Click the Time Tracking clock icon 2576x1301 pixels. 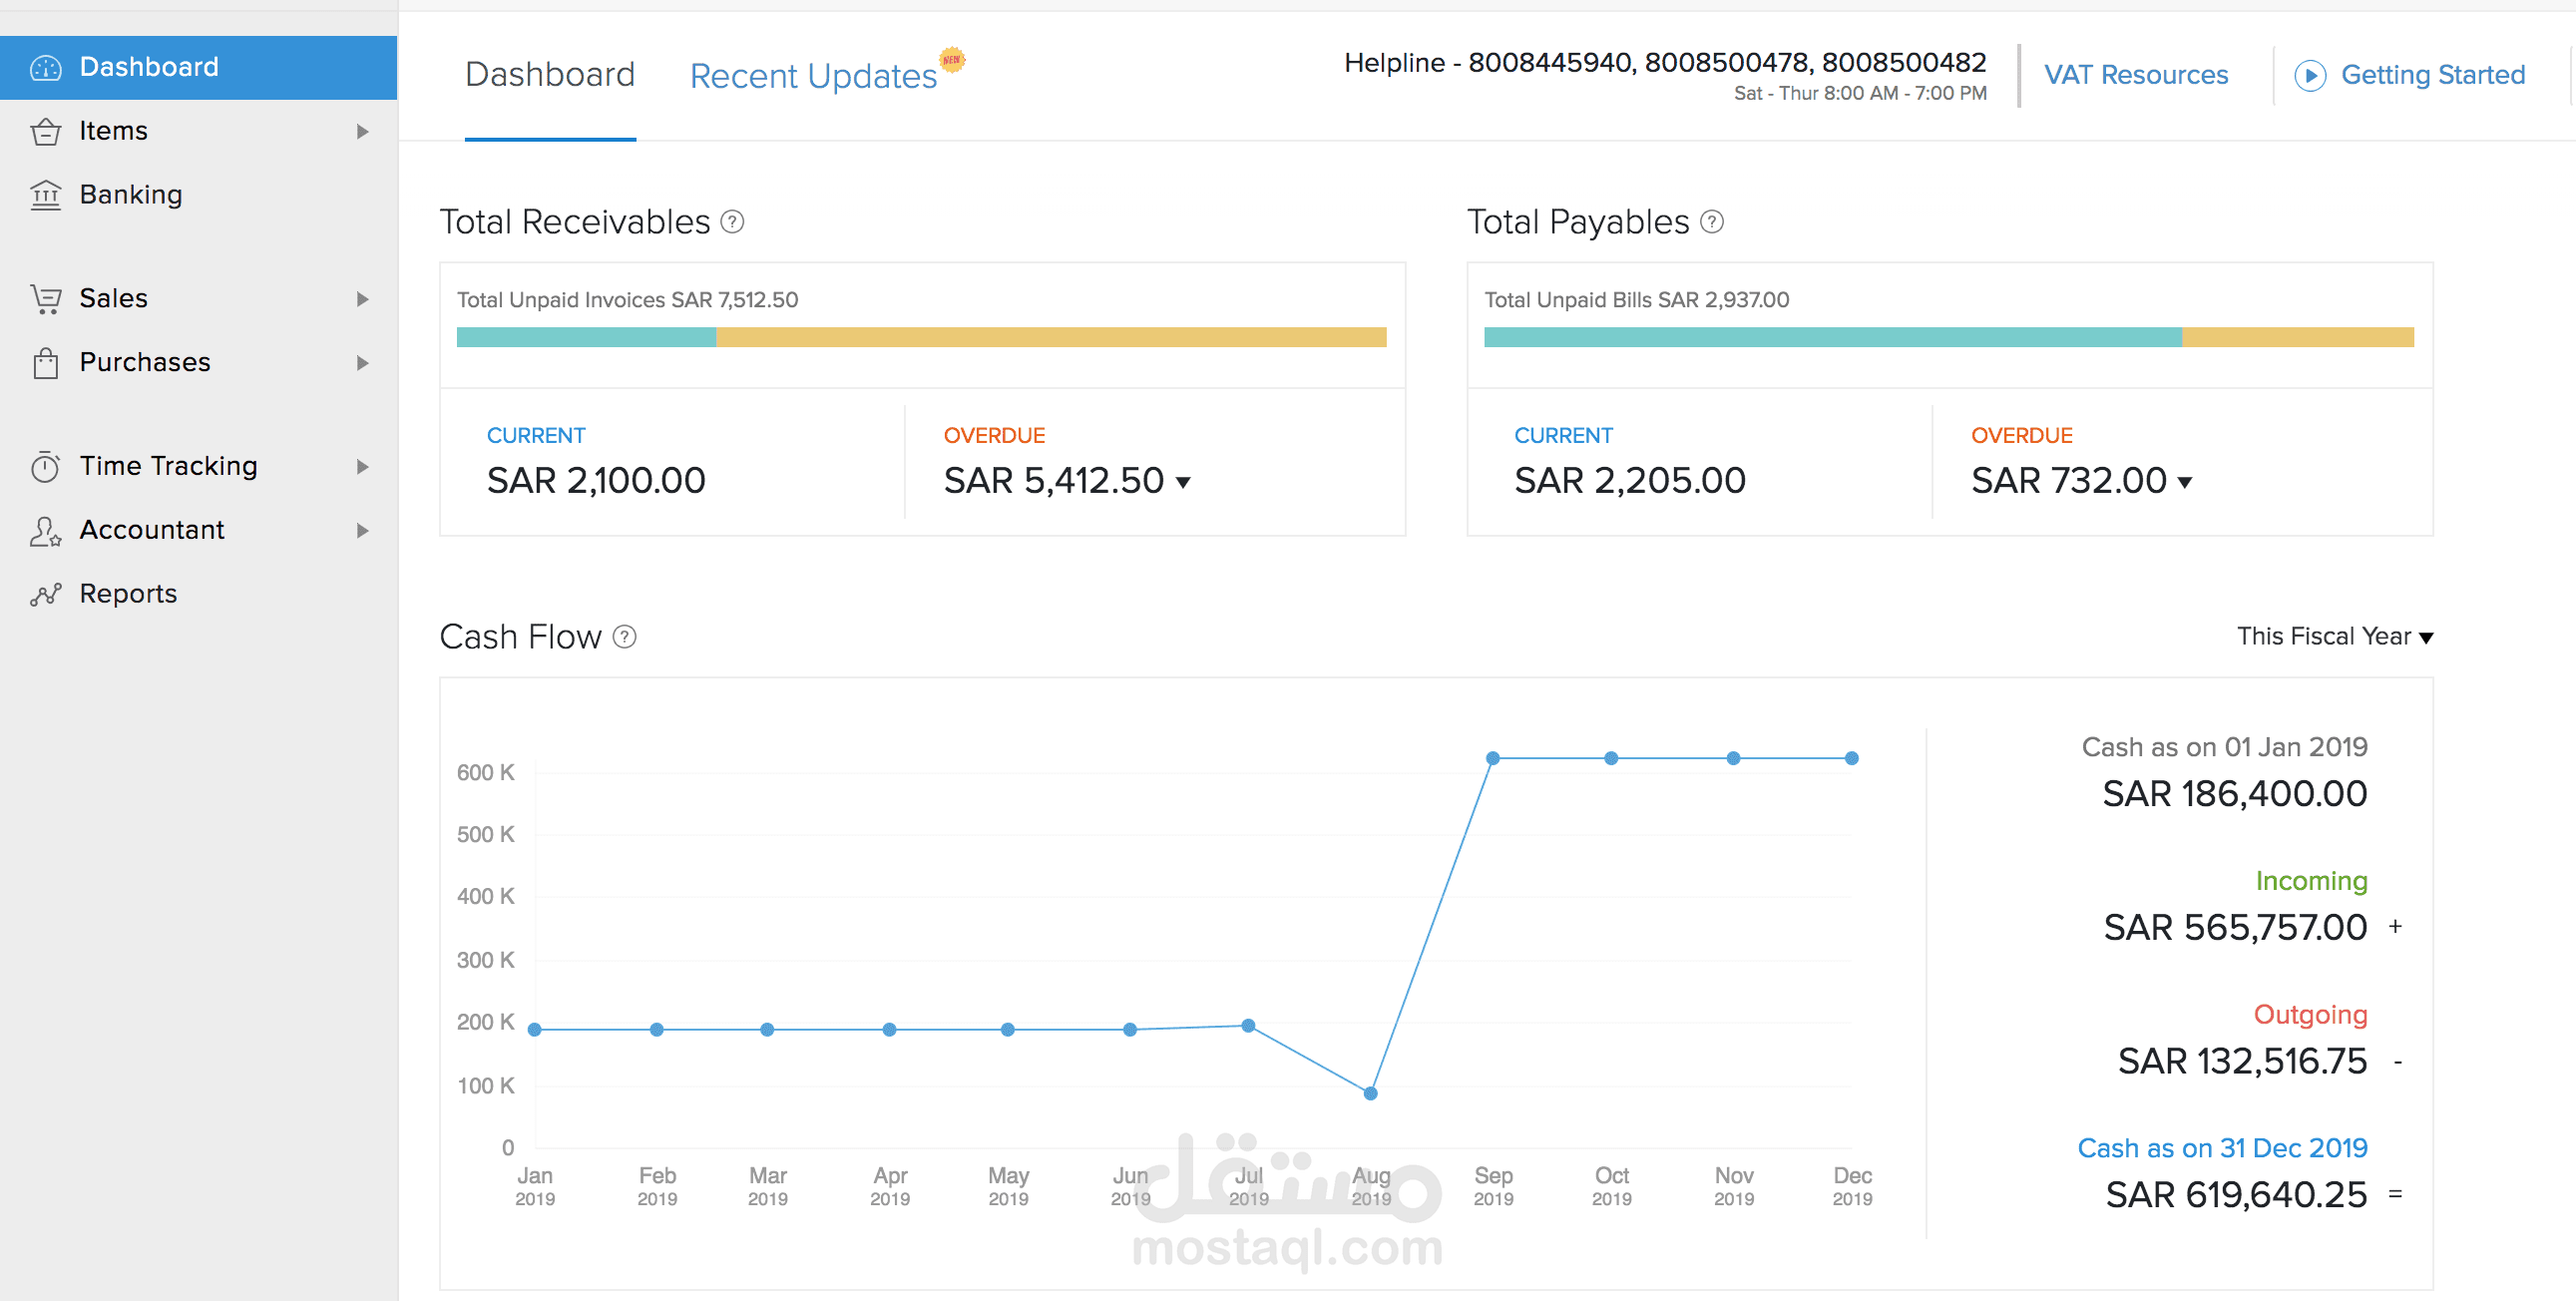[x=45, y=466]
